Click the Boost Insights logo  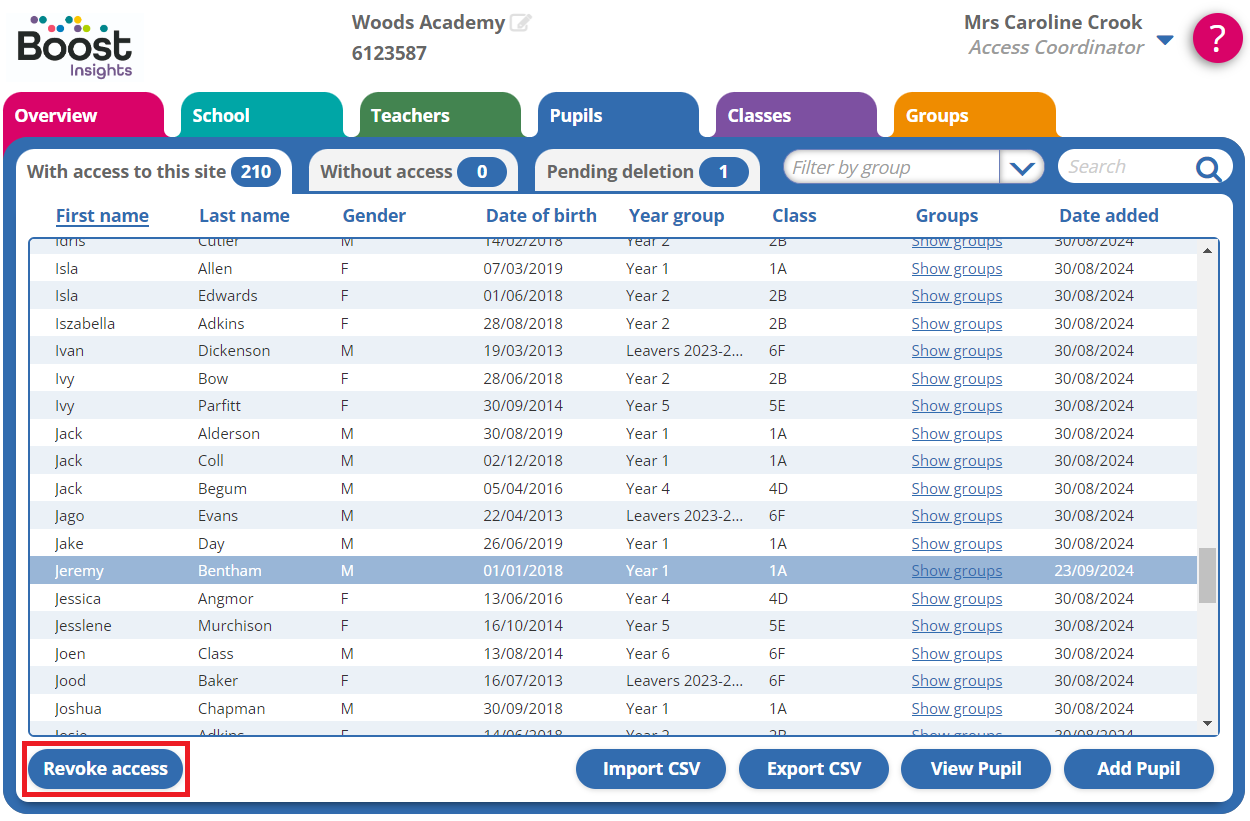click(75, 46)
